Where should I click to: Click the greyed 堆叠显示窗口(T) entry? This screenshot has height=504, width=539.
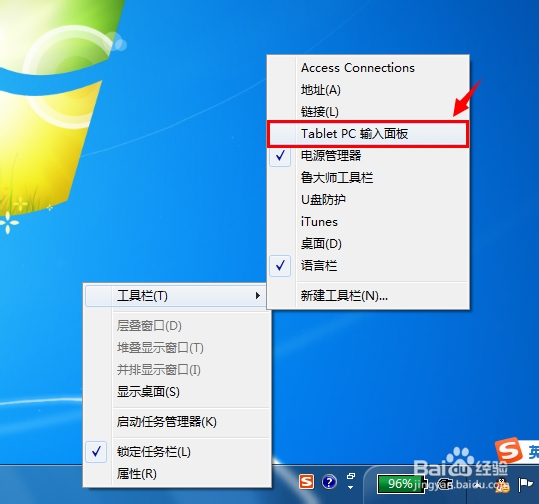177,348
